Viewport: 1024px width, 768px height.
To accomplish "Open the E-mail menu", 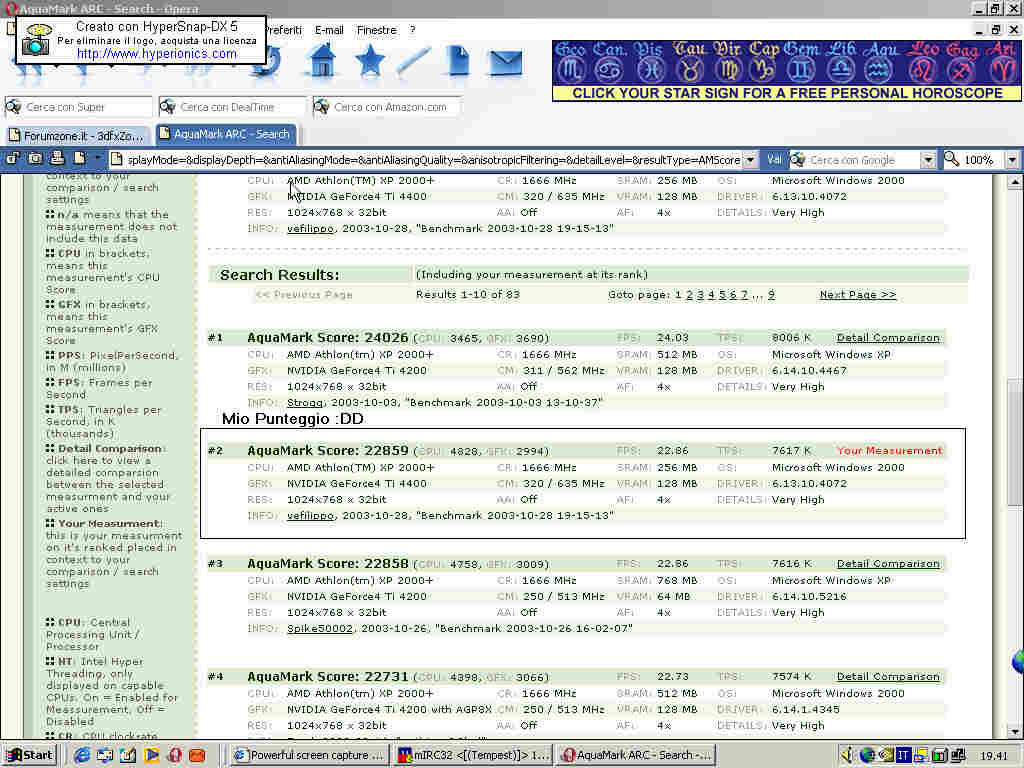I will 328,30.
